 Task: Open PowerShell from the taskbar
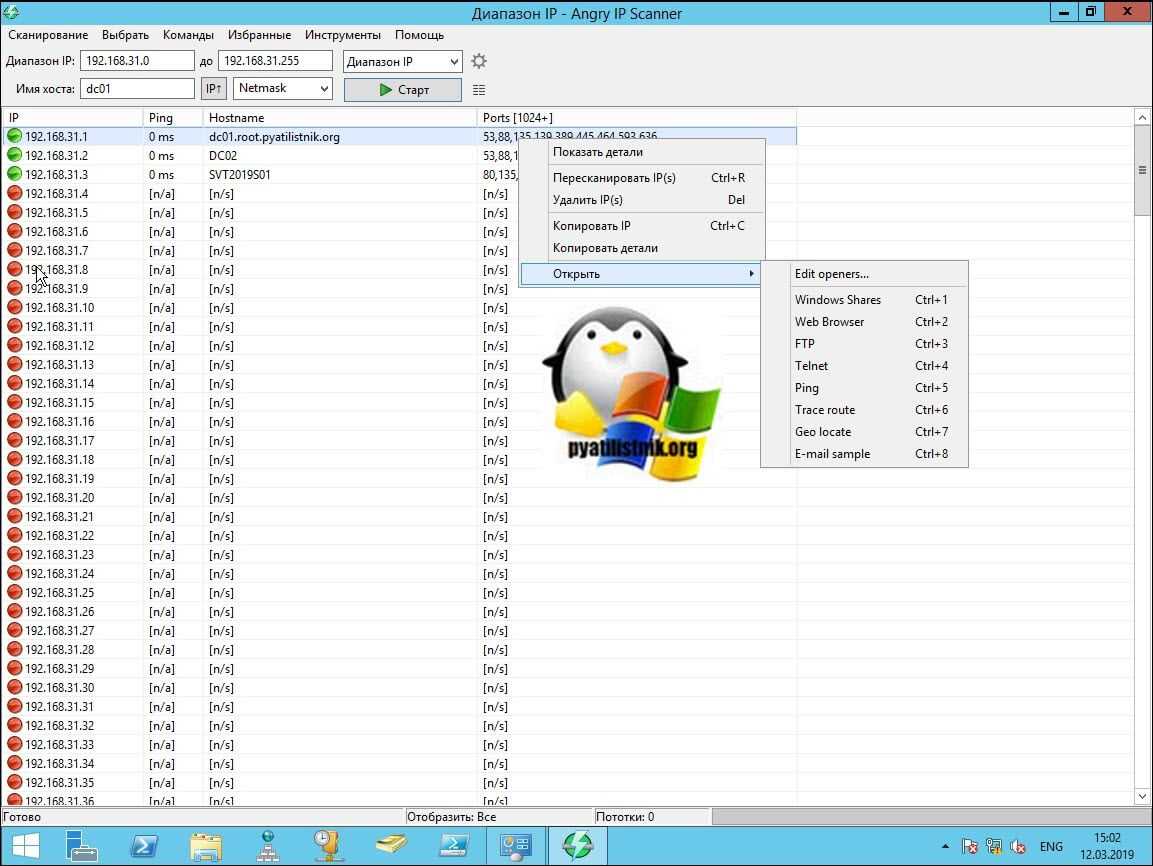(143, 845)
